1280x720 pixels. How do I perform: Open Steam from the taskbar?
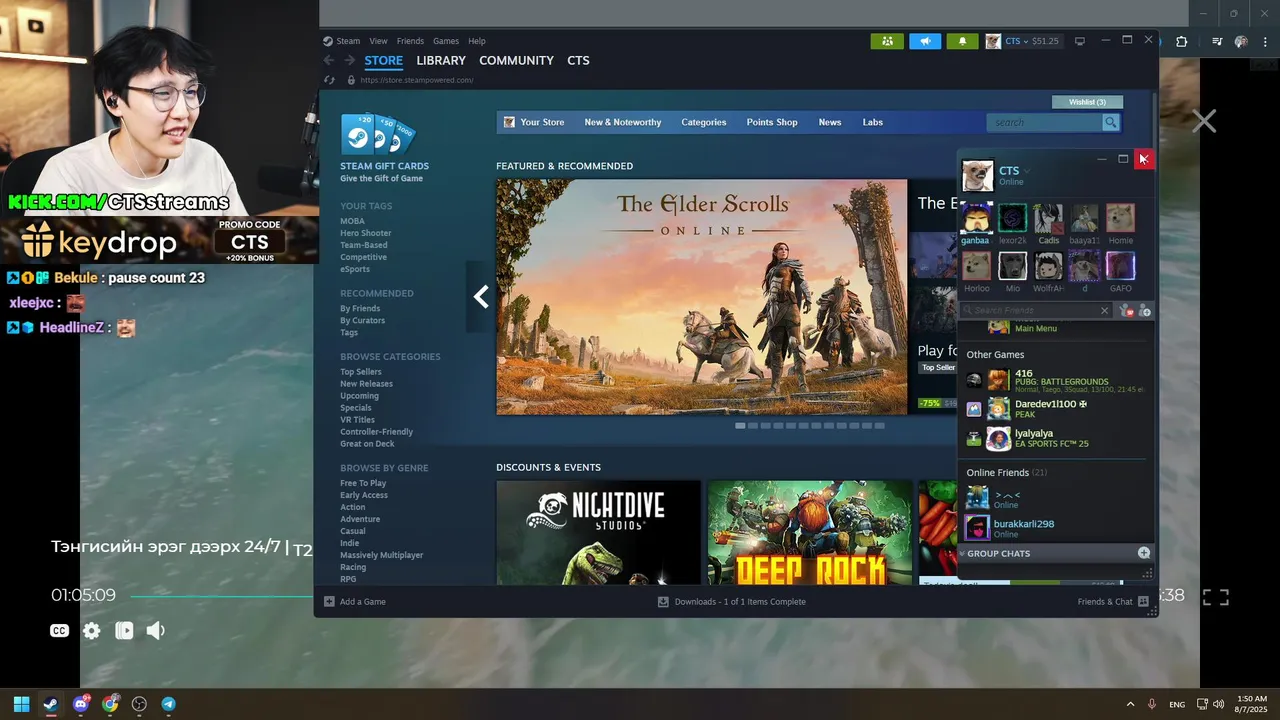[x=50, y=704]
